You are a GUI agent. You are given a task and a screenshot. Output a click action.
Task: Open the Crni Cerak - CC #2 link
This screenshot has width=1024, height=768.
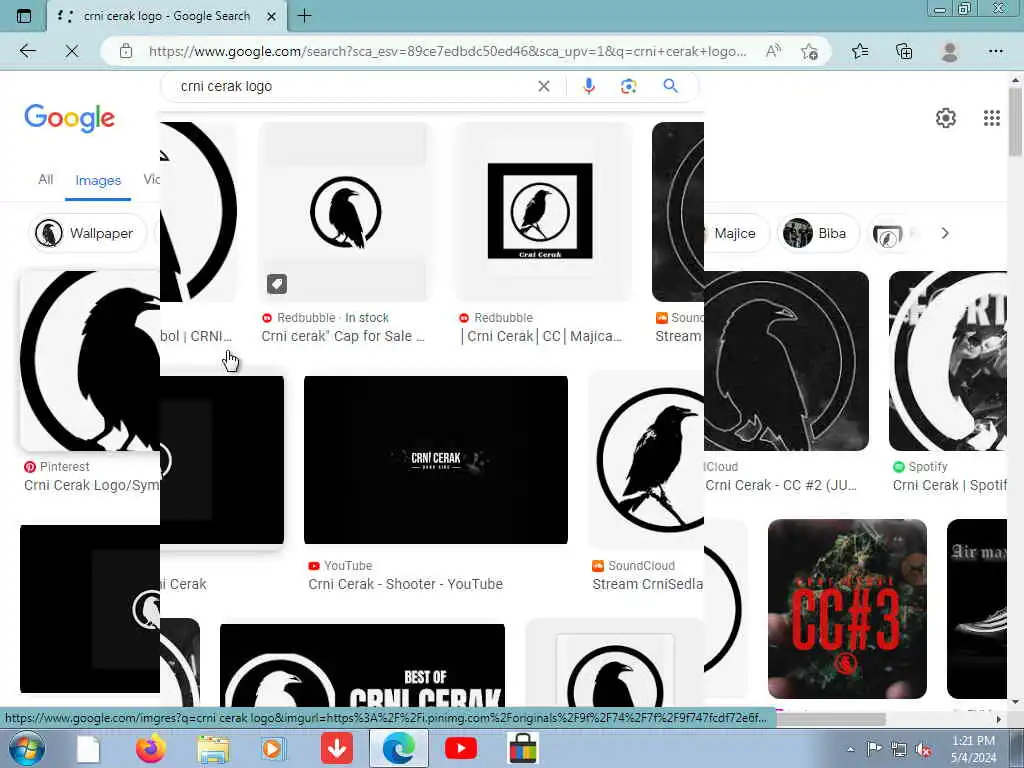(780, 485)
